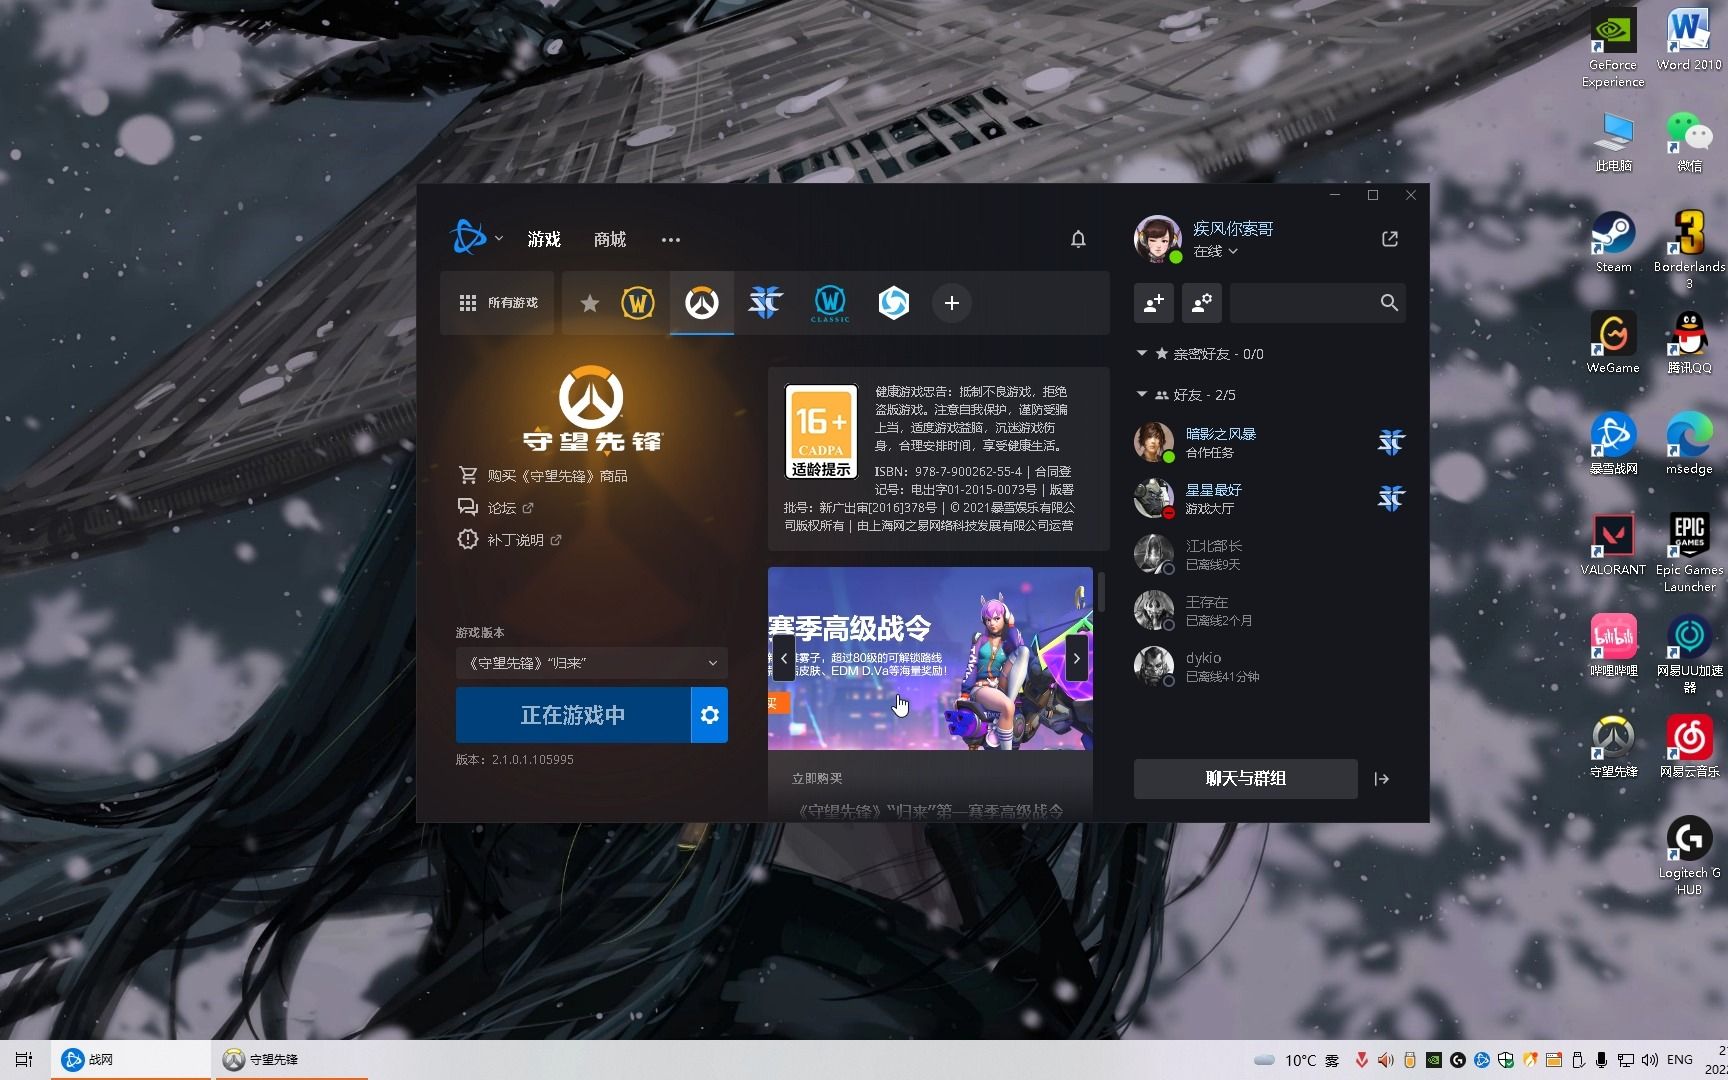Image resolution: width=1728 pixels, height=1080 pixels.
Task: Click microphone icon in system tray
Action: (x=1602, y=1060)
